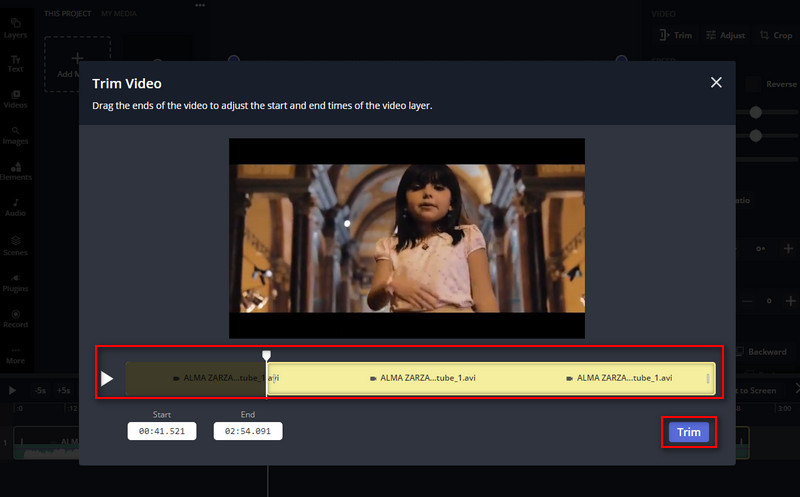This screenshot has height=497, width=800.
Task: Open the Layers panel in sidebar
Action: pos(16,28)
